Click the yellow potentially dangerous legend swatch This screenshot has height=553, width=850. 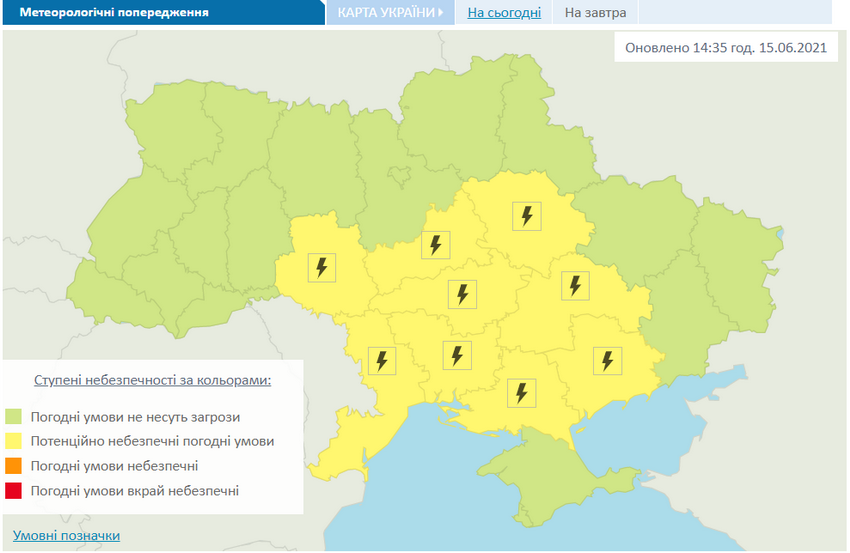click(x=14, y=441)
